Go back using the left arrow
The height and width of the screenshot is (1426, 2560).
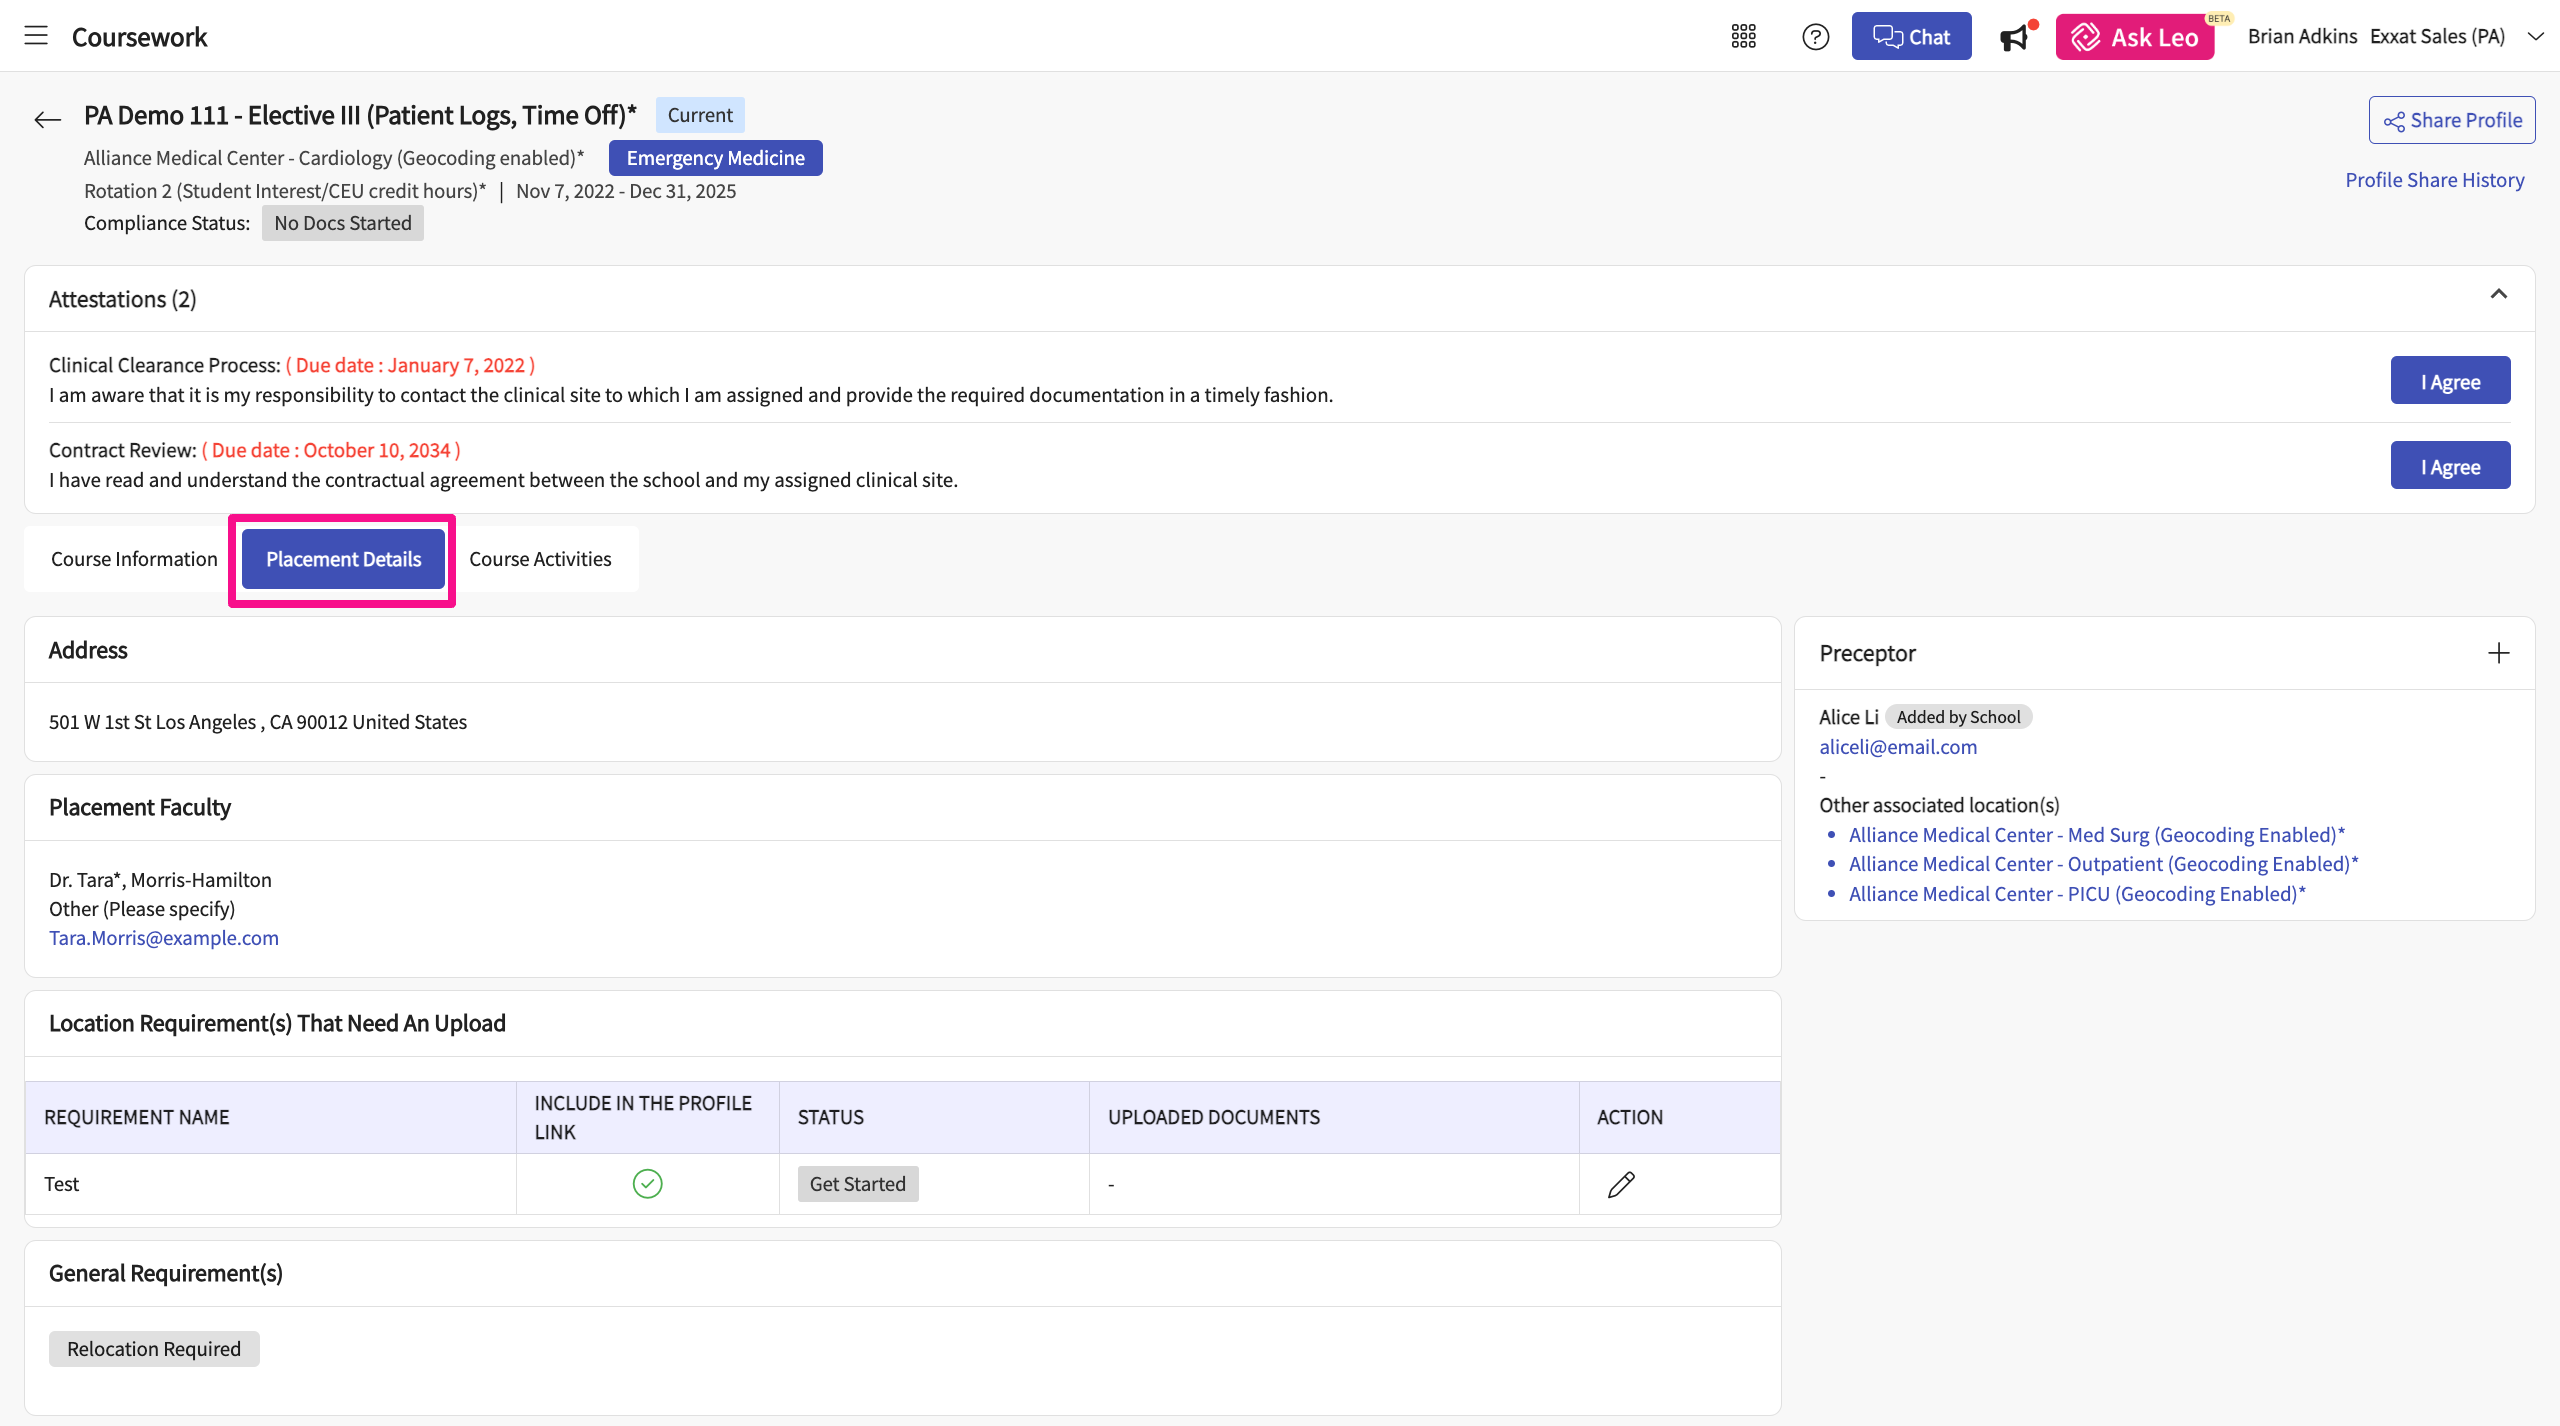pos(47,120)
